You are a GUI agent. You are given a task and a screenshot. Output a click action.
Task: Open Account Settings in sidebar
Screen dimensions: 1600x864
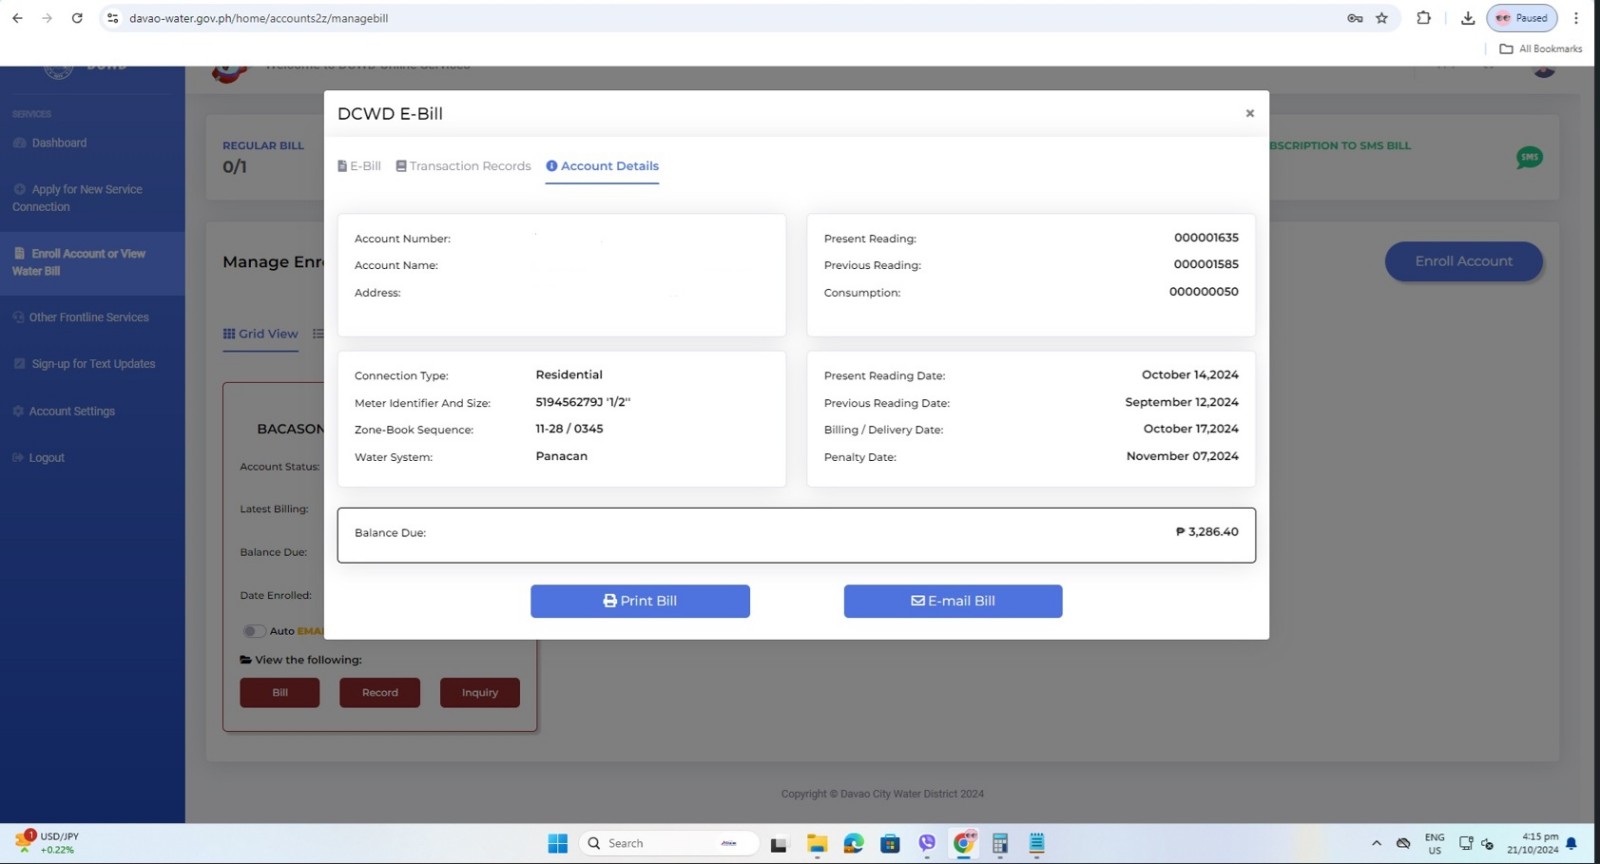(x=64, y=411)
